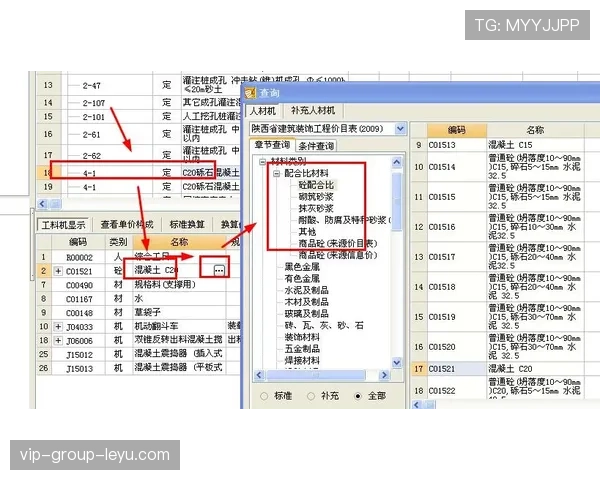
Task: Collapse the 材料类别 root node
Action: [262, 161]
